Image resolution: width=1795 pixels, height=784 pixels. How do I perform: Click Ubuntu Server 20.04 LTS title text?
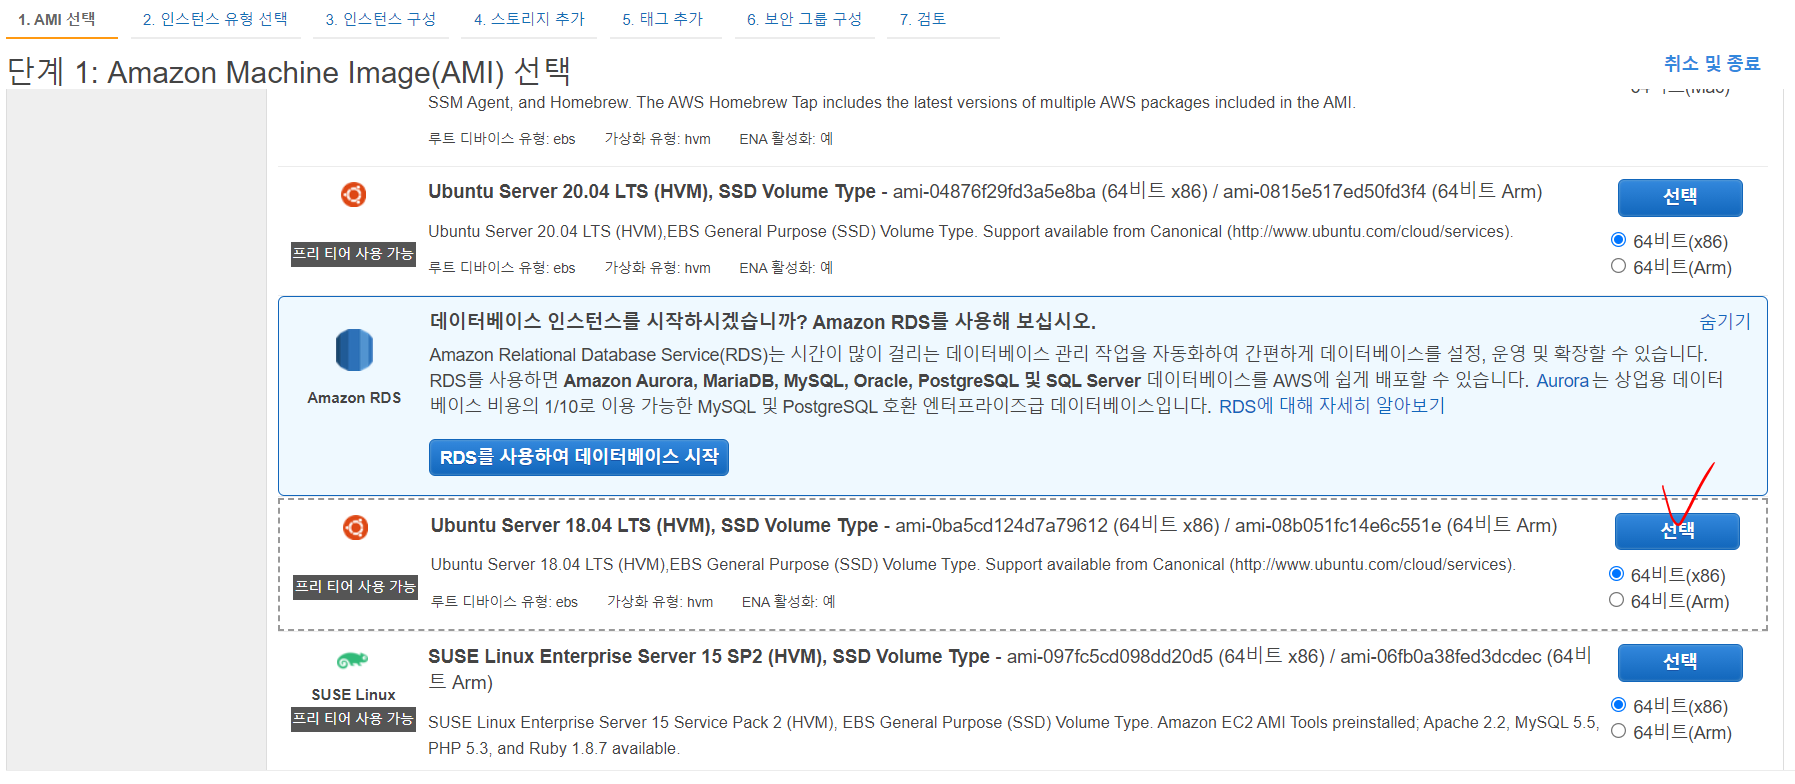(652, 192)
